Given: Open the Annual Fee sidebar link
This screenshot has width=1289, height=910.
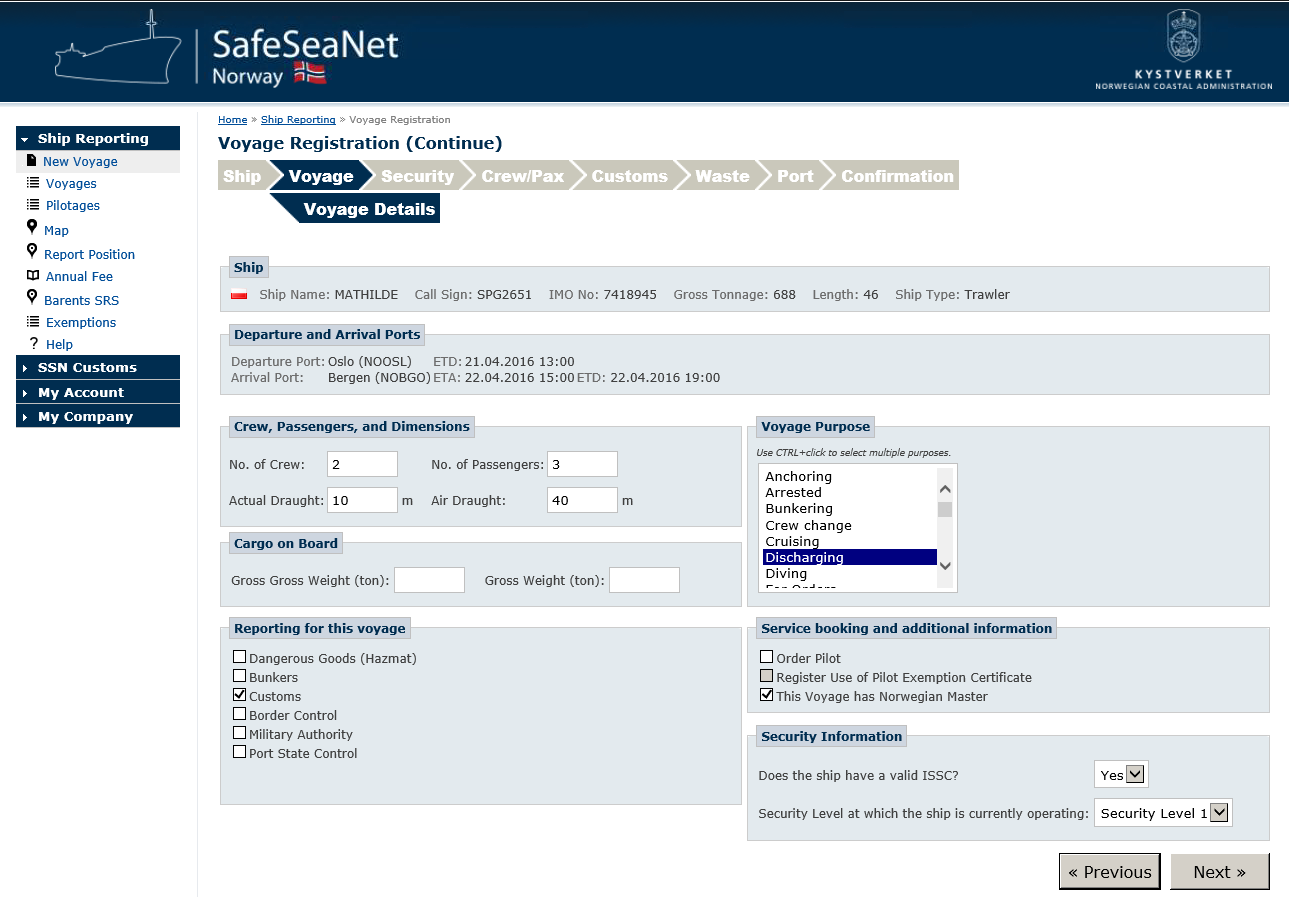Looking at the screenshot, I should pos(79,276).
